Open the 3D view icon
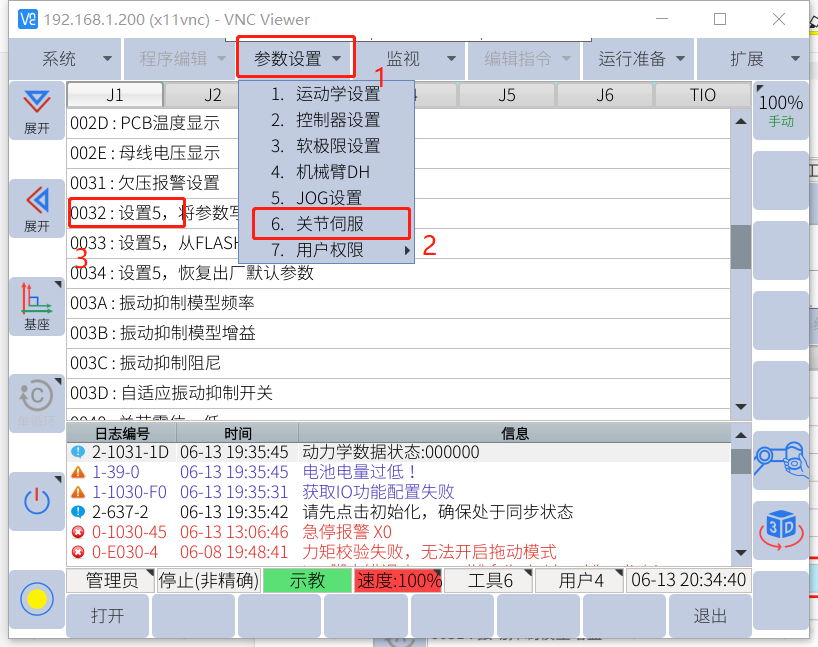Image resolution: width=818 pixels, height=647 pixels. point(780,530)
